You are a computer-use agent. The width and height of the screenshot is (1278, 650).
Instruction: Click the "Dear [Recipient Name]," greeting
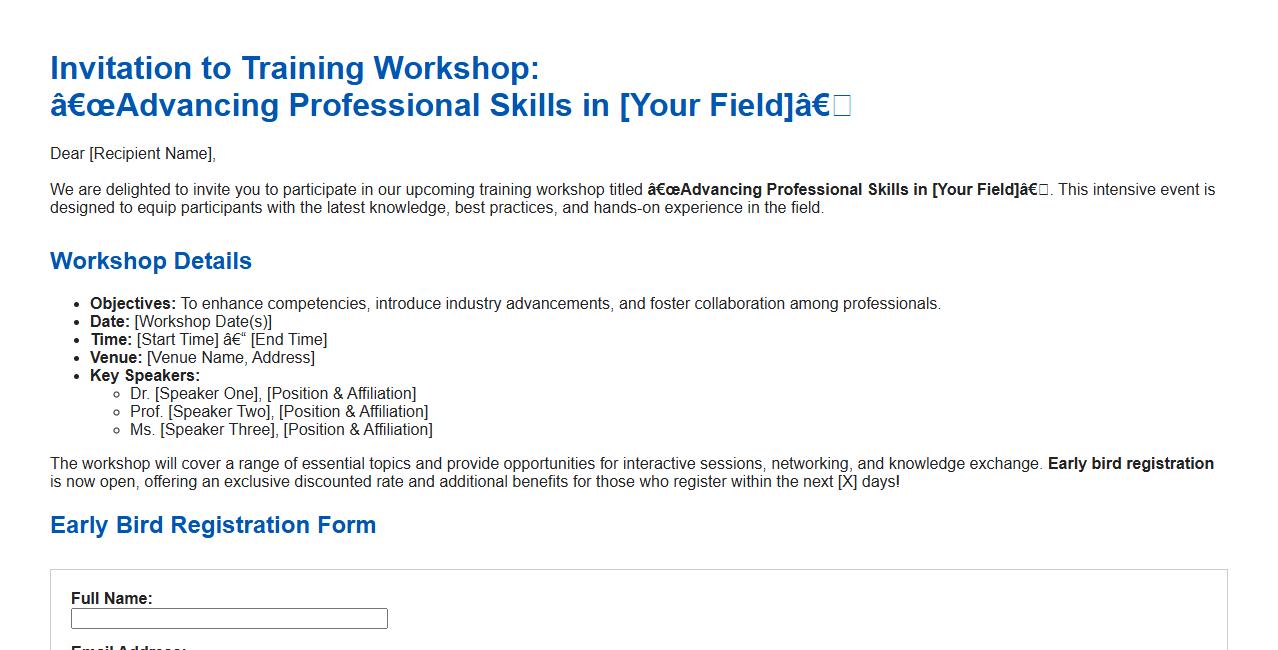point(133,154)
